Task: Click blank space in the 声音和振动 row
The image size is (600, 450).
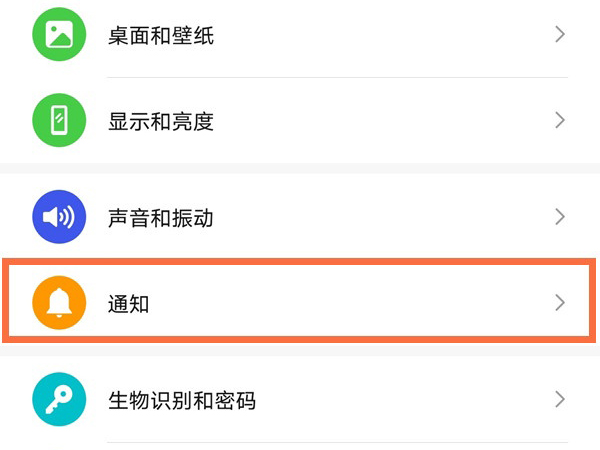Action: 380,217
